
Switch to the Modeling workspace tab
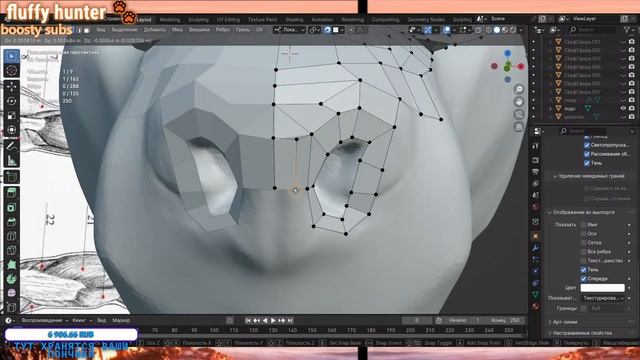(x=169, y=20)
